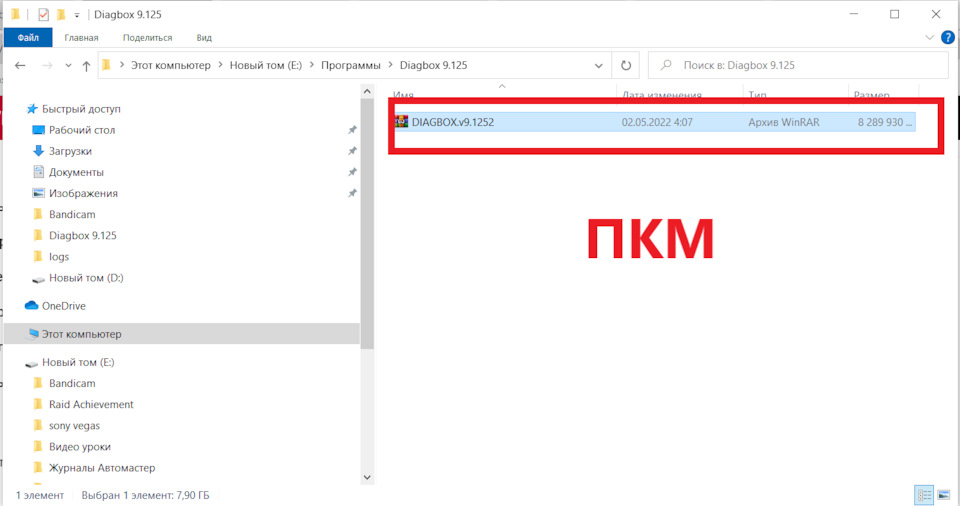The height and width of the screenshot is (506, 960).
Task: Click the pin icon beside Документы
Action: pyautogui.click(x=352, y=172)
